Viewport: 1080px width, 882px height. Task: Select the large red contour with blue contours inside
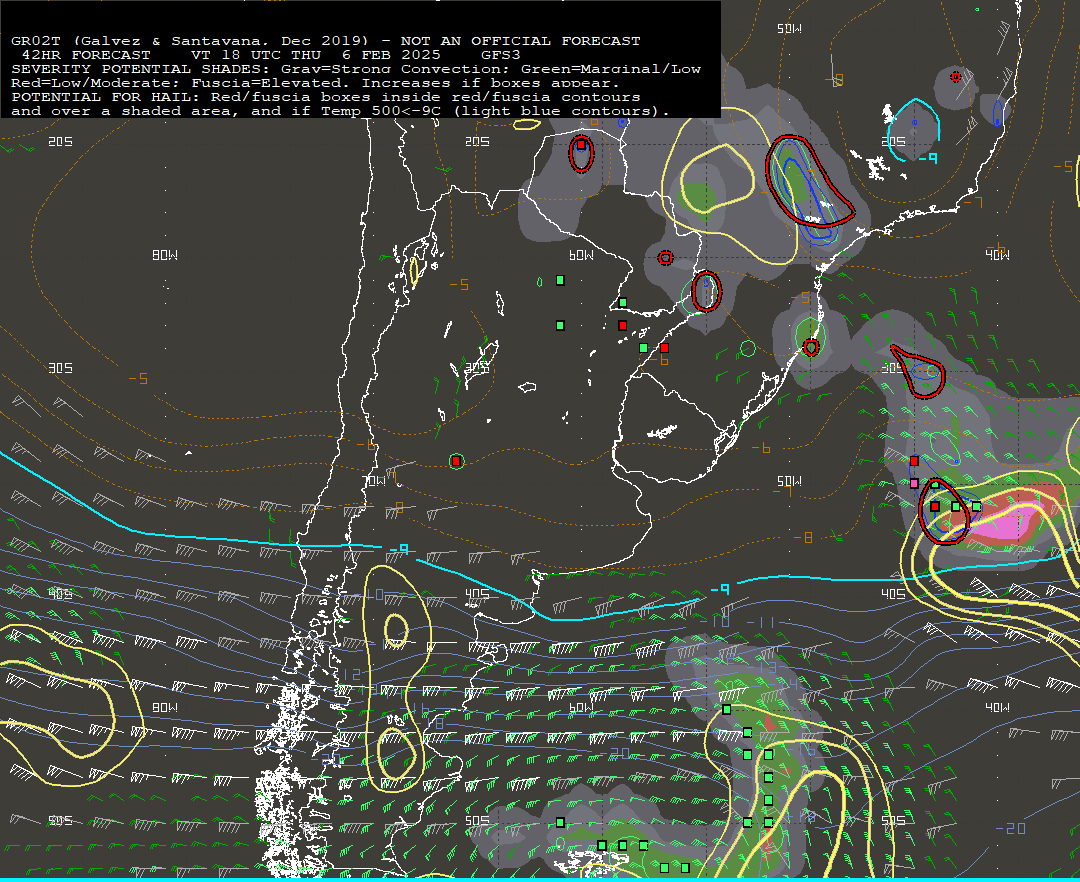tap(809, 182)
